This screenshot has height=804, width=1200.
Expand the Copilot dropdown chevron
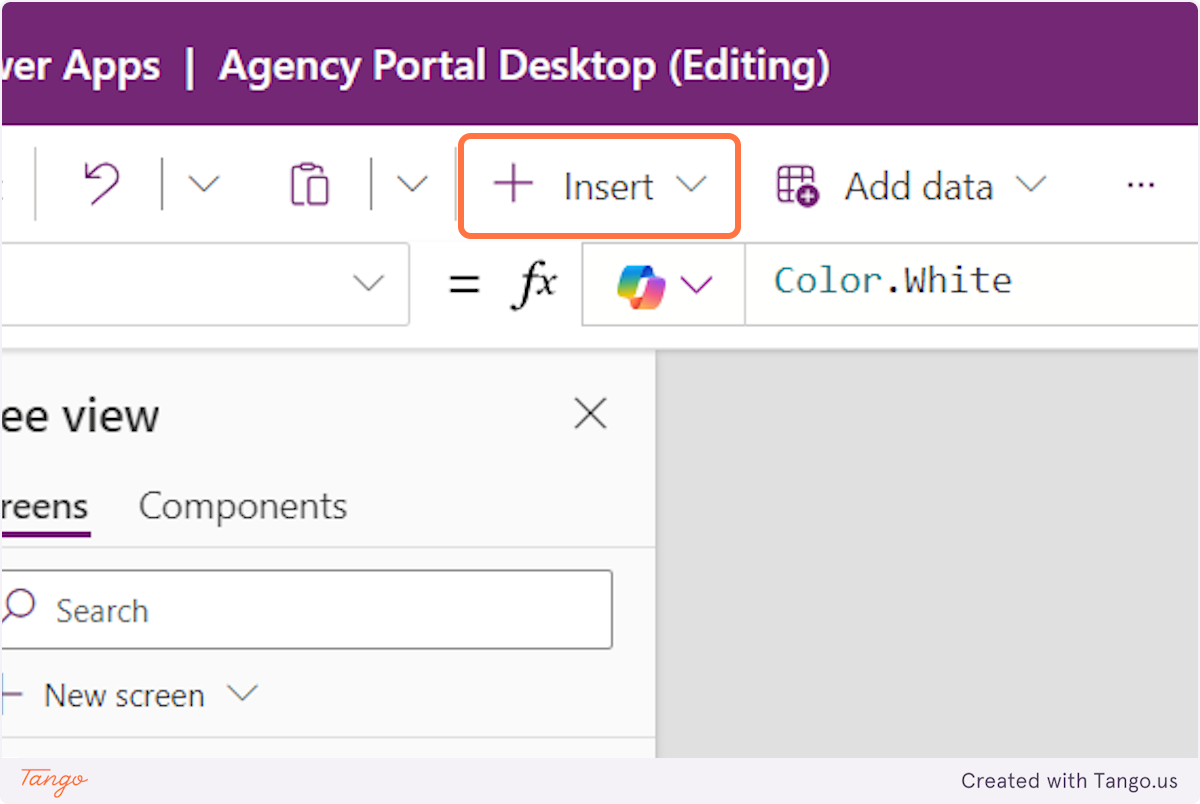(x=696, y=286)
